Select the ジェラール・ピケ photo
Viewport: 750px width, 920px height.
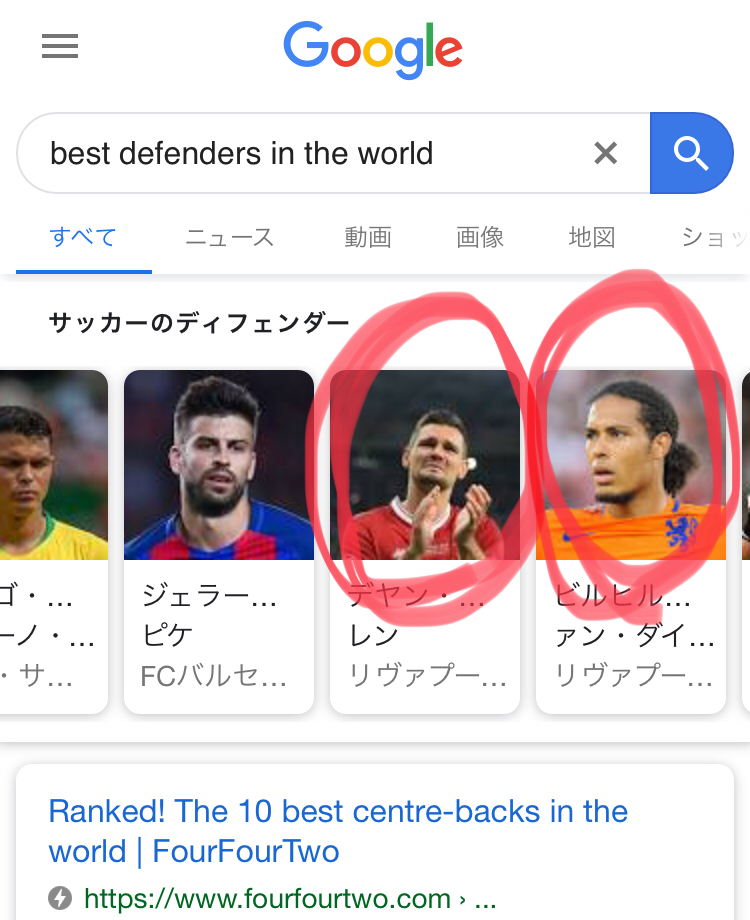pyautogui.click(x=218, y=465)
